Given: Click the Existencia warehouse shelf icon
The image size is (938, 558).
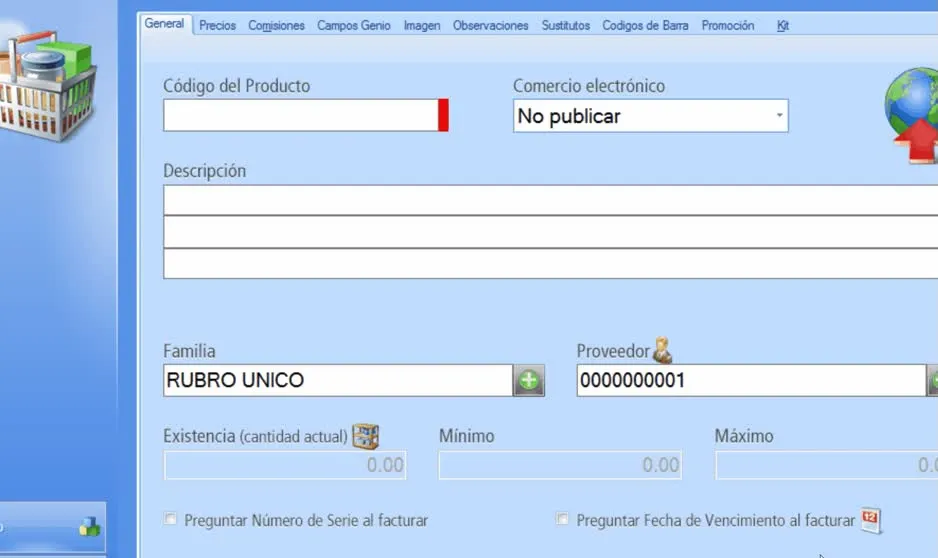Looking at the screenshot, I should point(366,436).
